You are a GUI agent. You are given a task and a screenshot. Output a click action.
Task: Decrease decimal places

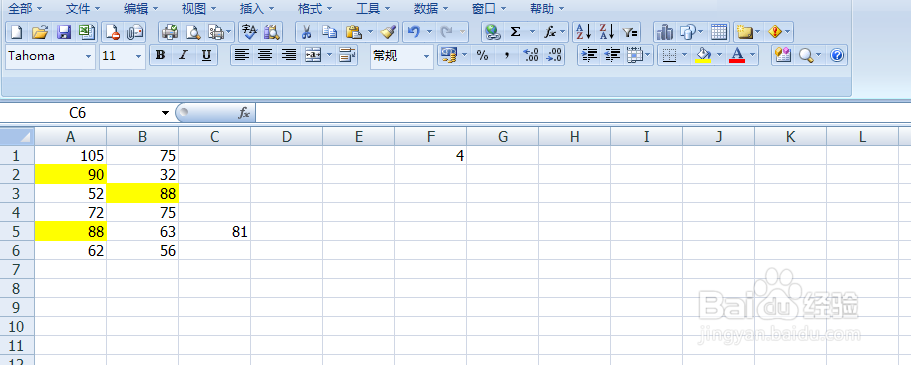pos(554,56)
